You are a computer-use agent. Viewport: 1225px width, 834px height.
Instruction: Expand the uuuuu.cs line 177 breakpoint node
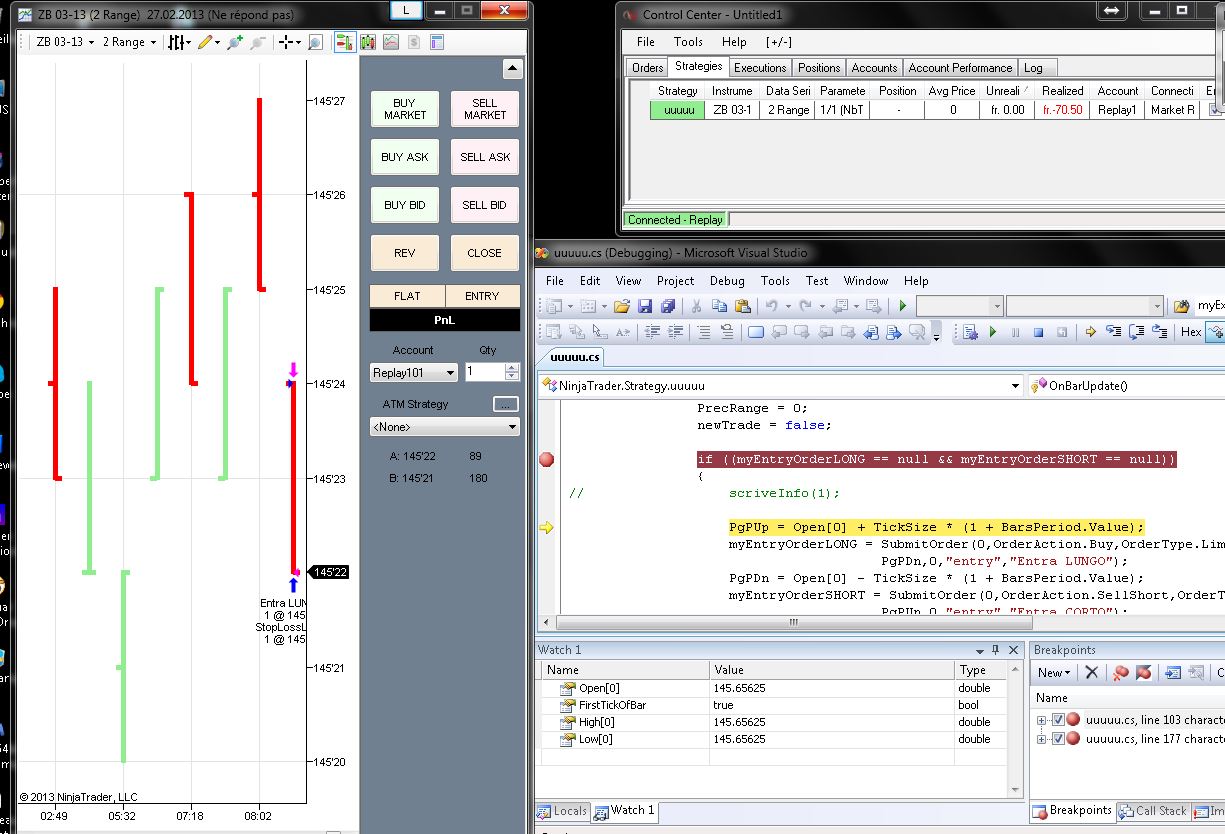click(x=1042, y=739)
